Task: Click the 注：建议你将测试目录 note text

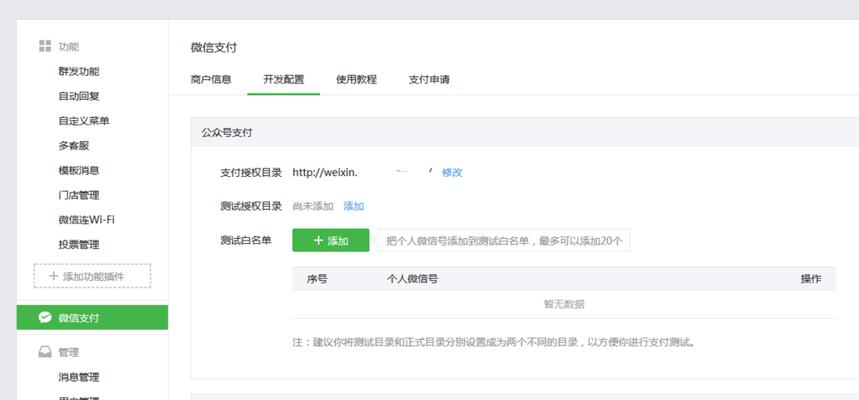Action: tap(494, 343)
